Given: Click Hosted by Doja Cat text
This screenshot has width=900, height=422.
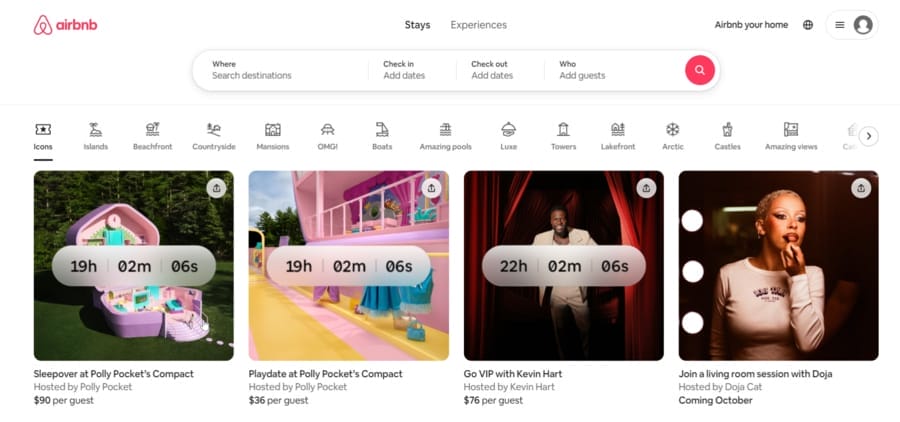Looking at the screenshot, I should tap(720, 387).
